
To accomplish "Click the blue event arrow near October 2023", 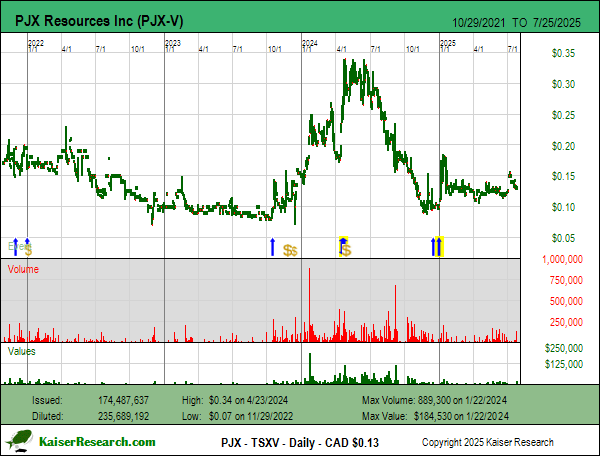I will 272,247.
